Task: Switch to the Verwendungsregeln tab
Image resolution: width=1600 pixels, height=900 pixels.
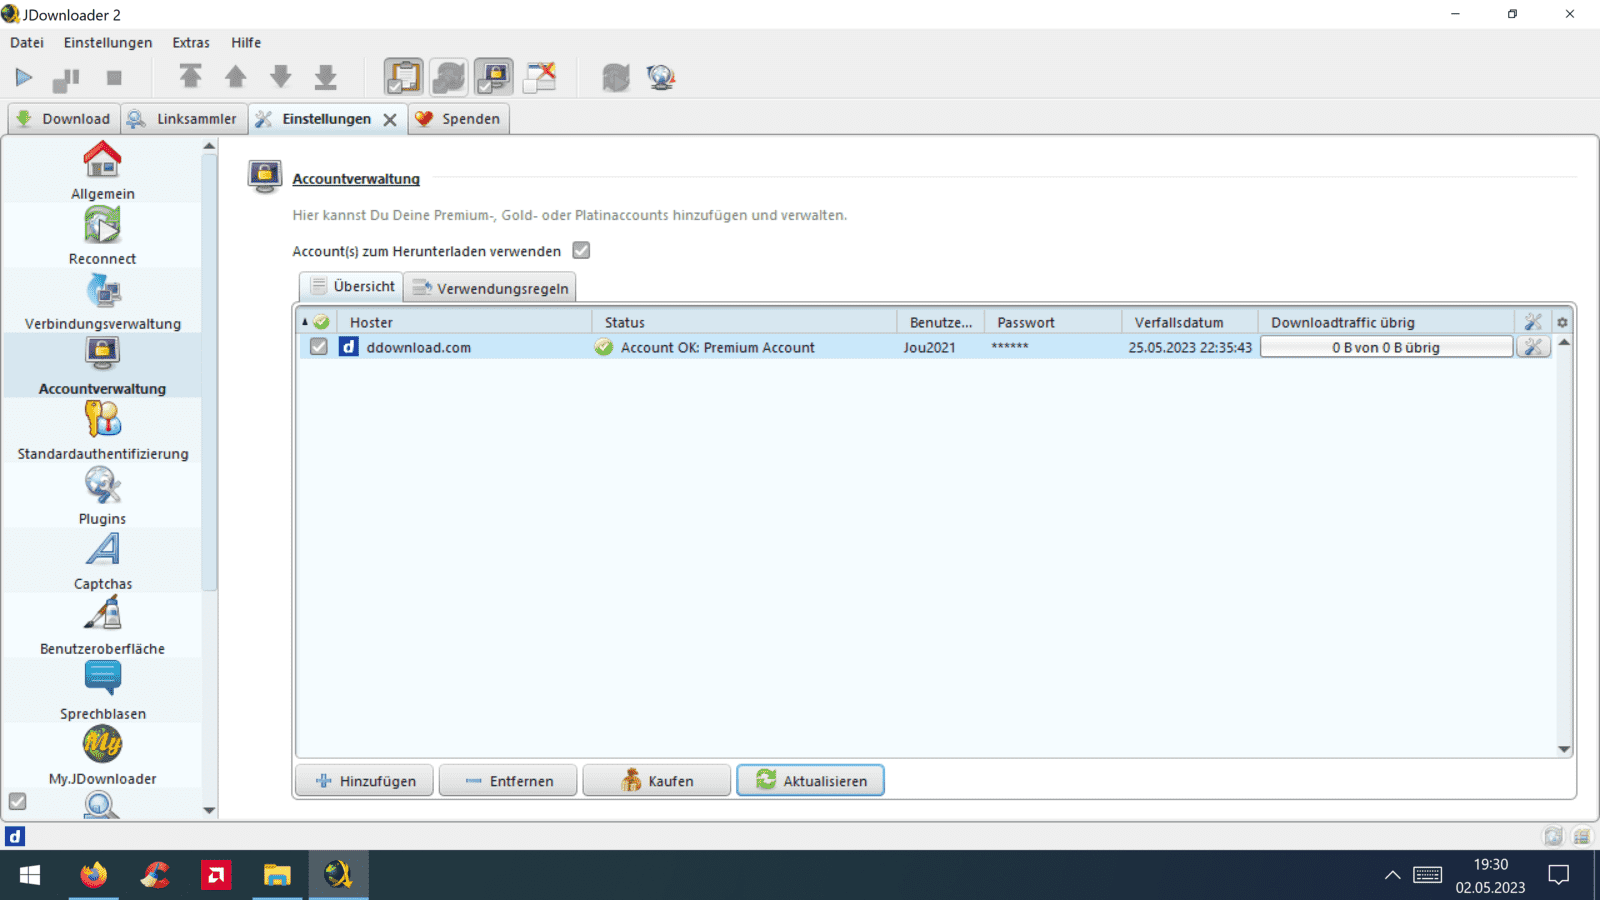Action: (x=490, y=288)
